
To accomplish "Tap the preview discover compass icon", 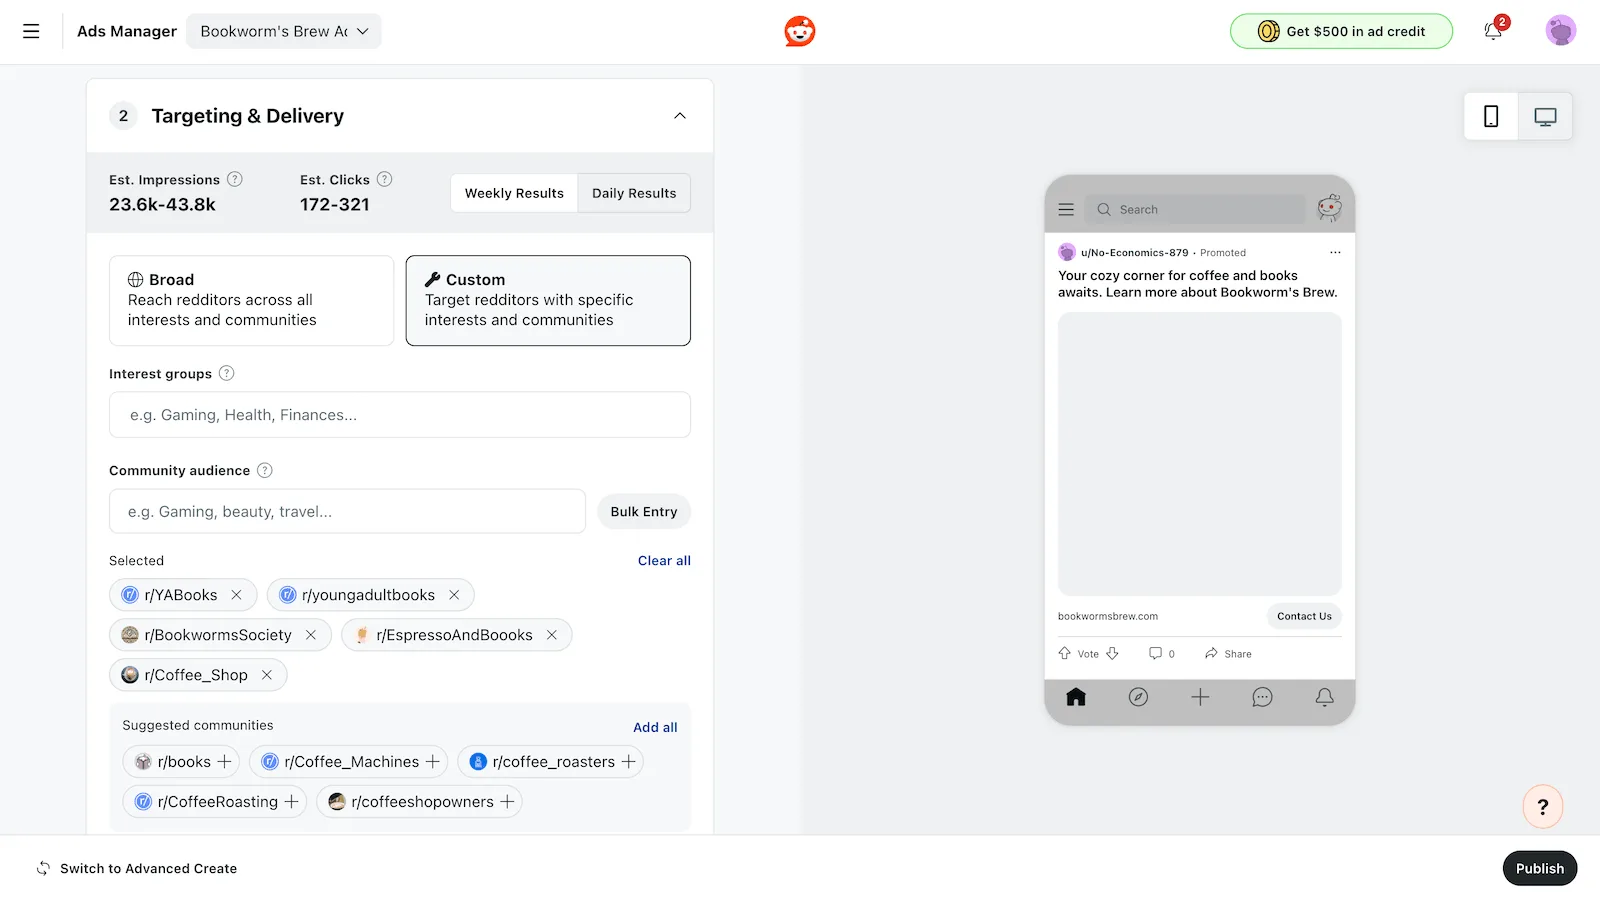I will coord(1138,697).
